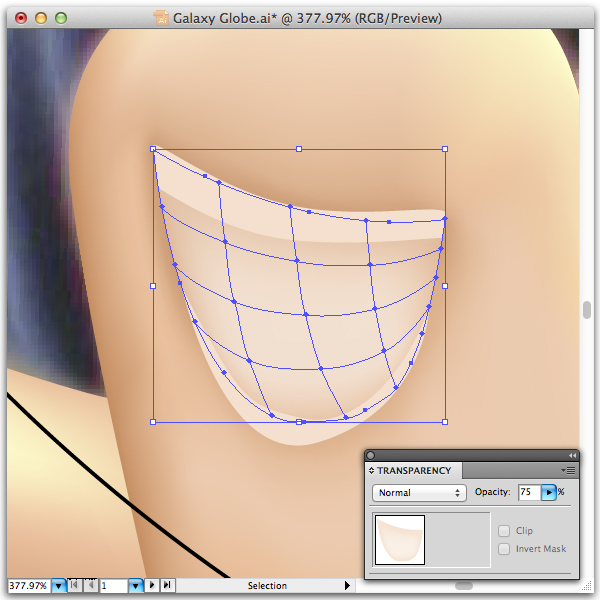The image size is (600, 600).
Task: Click the bottom-center bounding box handle
Action: 299,422
